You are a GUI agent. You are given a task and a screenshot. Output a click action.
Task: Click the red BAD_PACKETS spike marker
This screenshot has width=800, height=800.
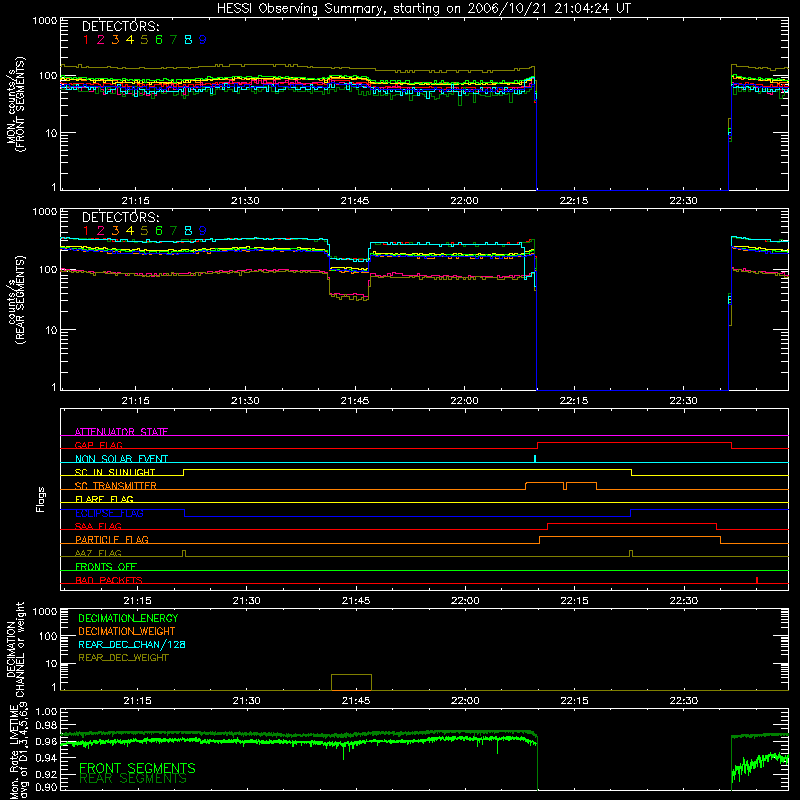click(757, 580)
